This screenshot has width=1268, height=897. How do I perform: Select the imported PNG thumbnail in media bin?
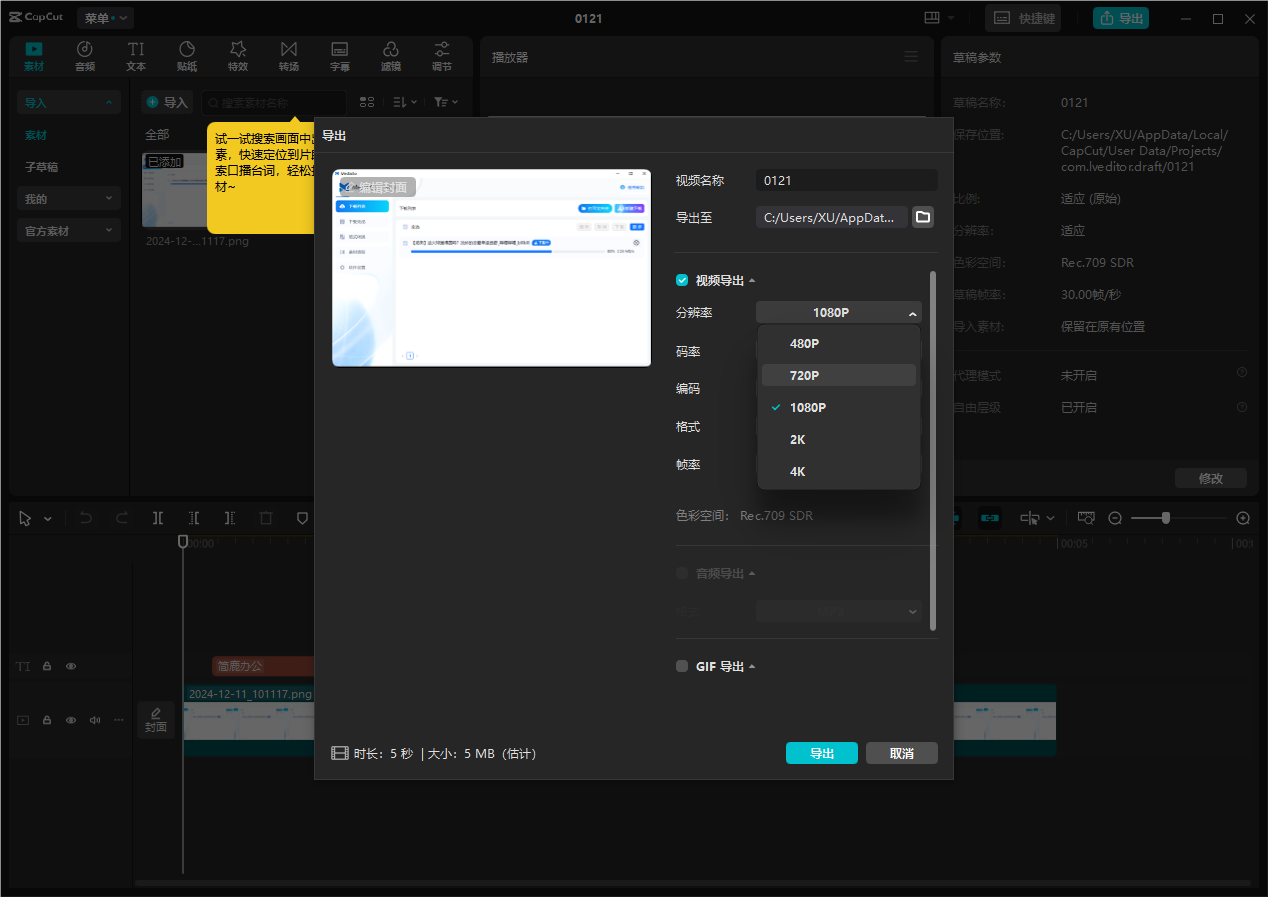click(x=174, y=190)
